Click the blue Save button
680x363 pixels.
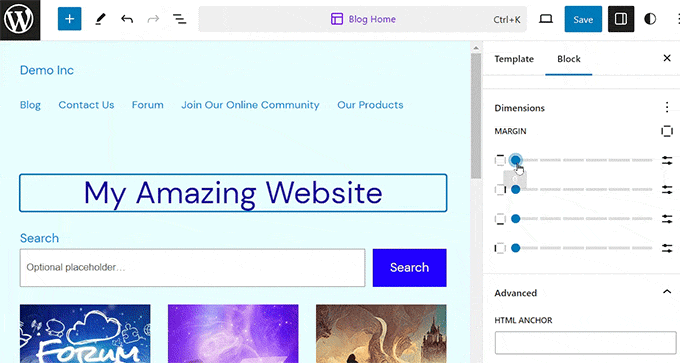(583, 19)
